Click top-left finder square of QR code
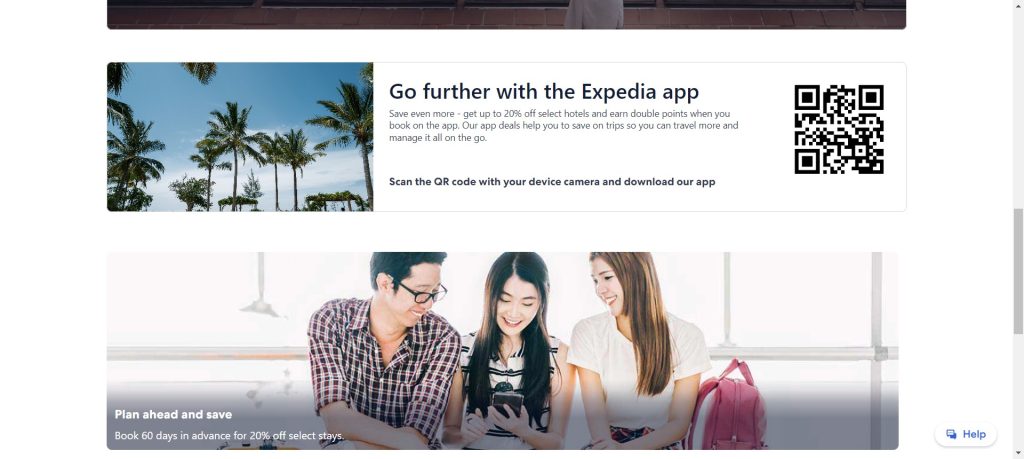The image size is (1024, 459). (808, 99)
